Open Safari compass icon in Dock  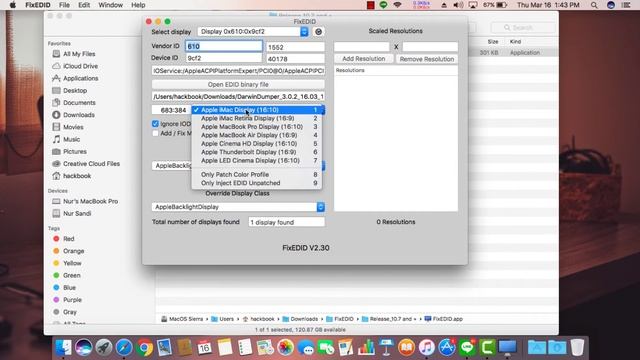pyautogui.click(x=124, y=348)
